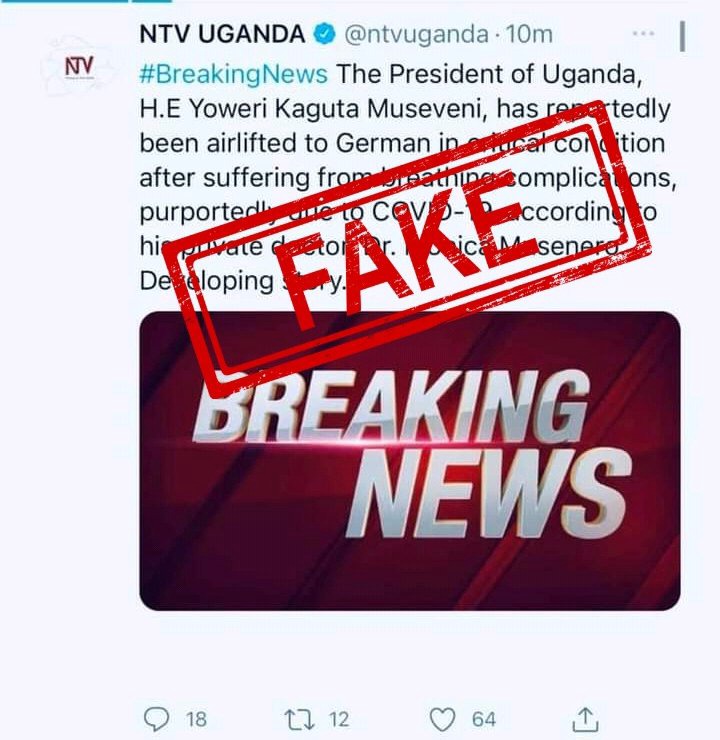Click the tweet text about Museveni
The image size is (720, 740).
tap(408, 177)
